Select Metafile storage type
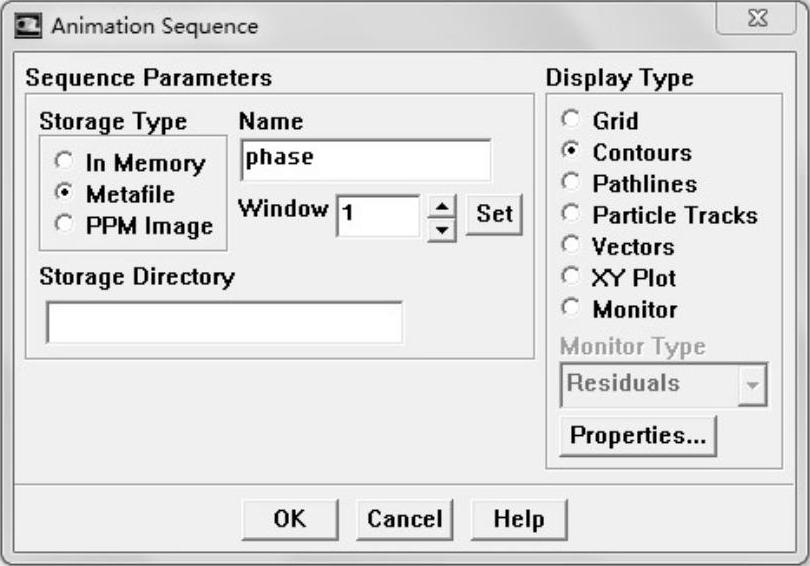The image size is (810, 566). click(x=65, y=192)
